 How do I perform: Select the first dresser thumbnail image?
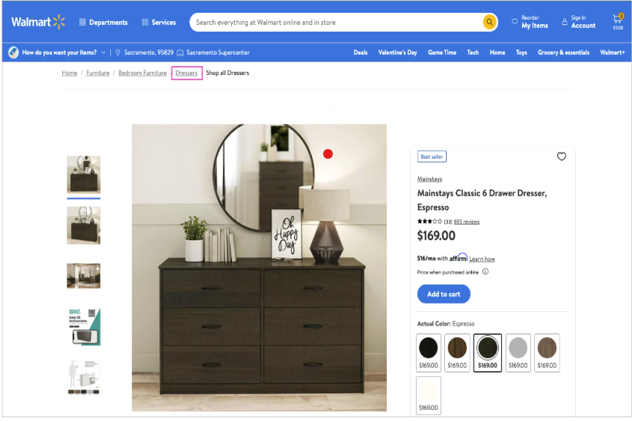(x=83, y=174)
